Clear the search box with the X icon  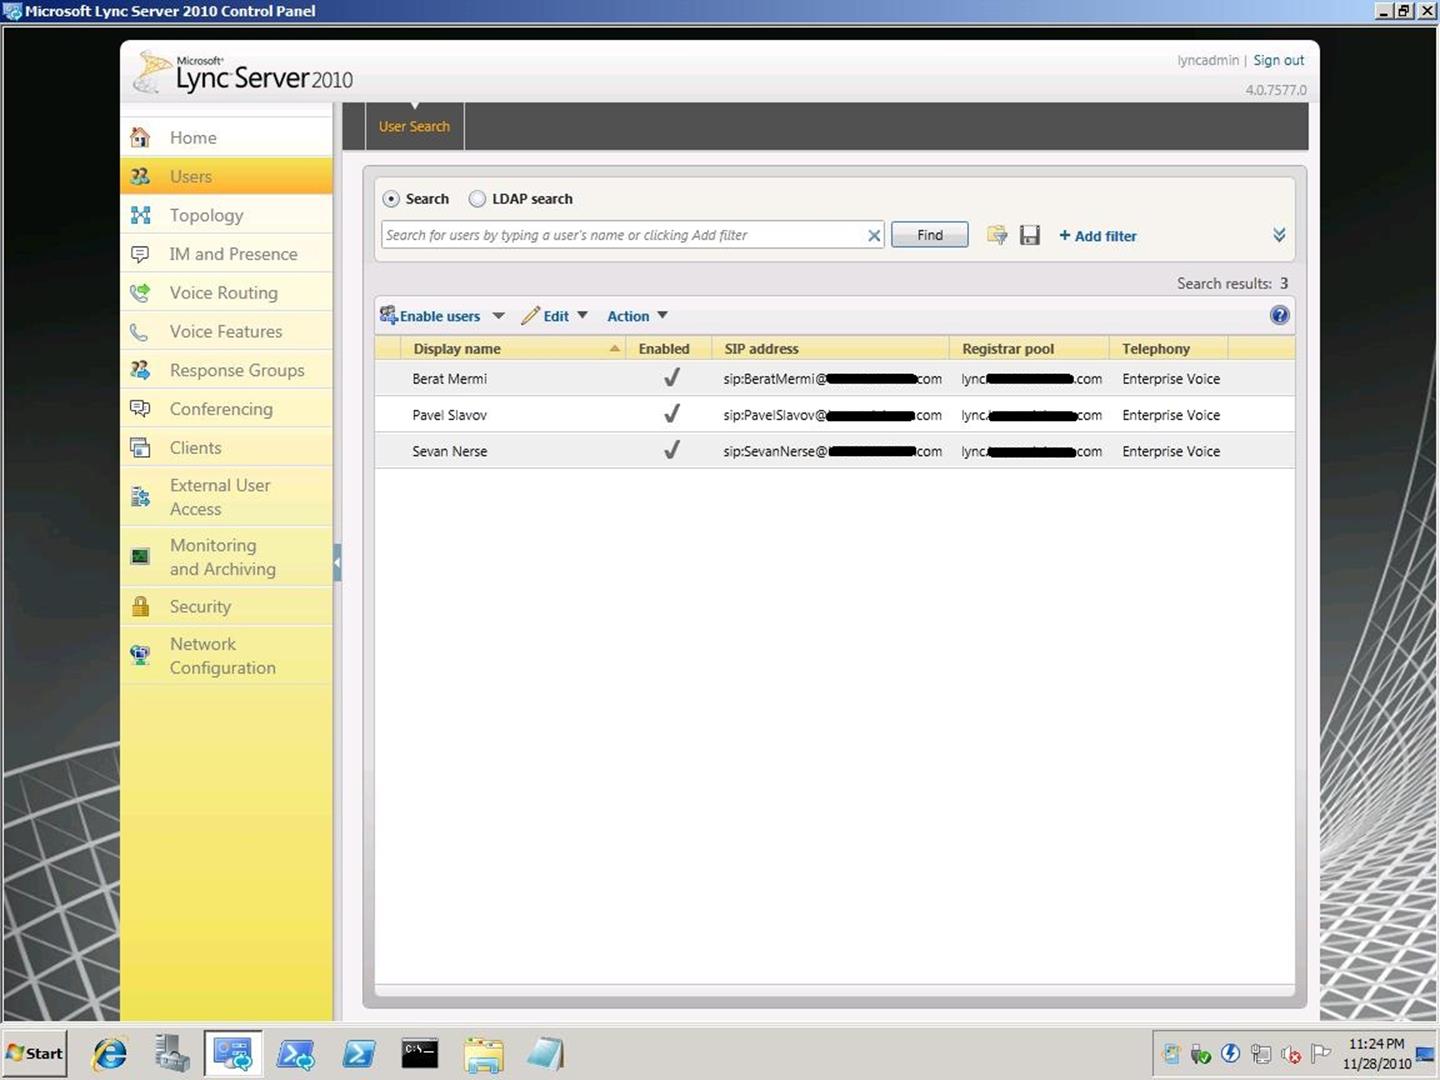pos(873,235)
